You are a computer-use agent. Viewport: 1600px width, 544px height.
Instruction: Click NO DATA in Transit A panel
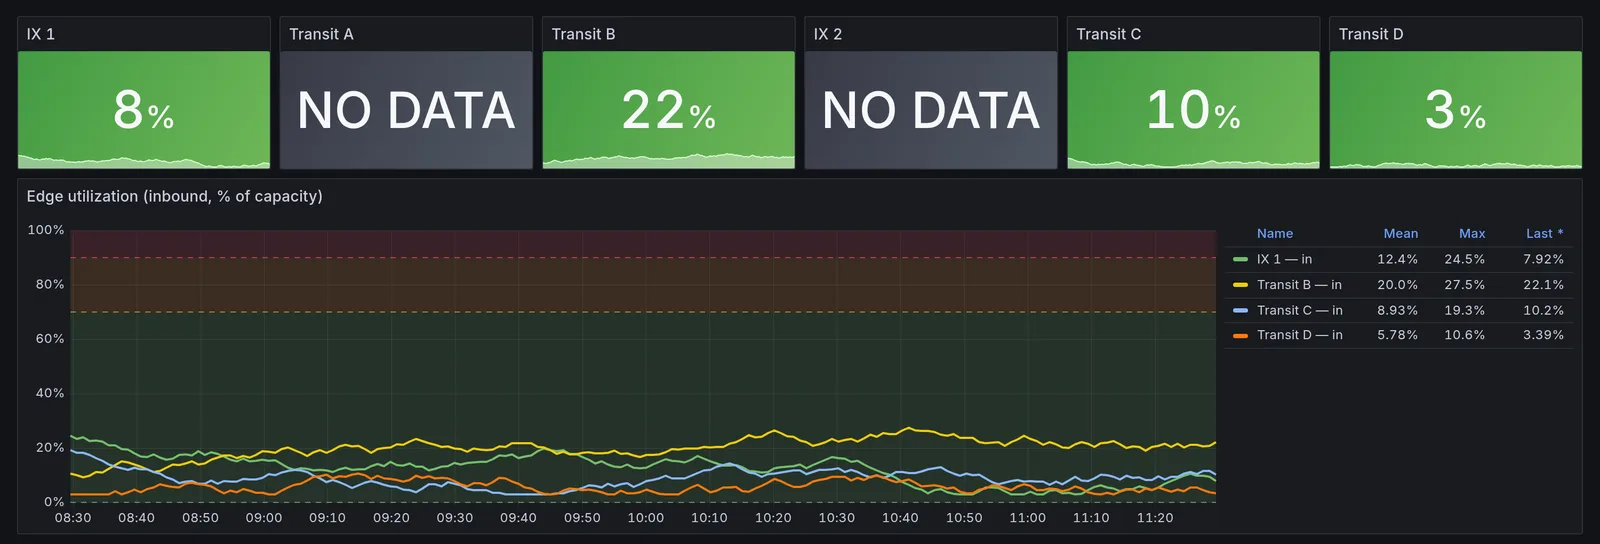(406, 110)
